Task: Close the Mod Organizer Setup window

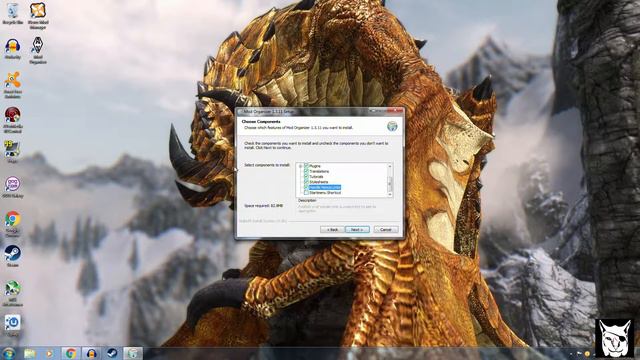Action: [396, 111]
